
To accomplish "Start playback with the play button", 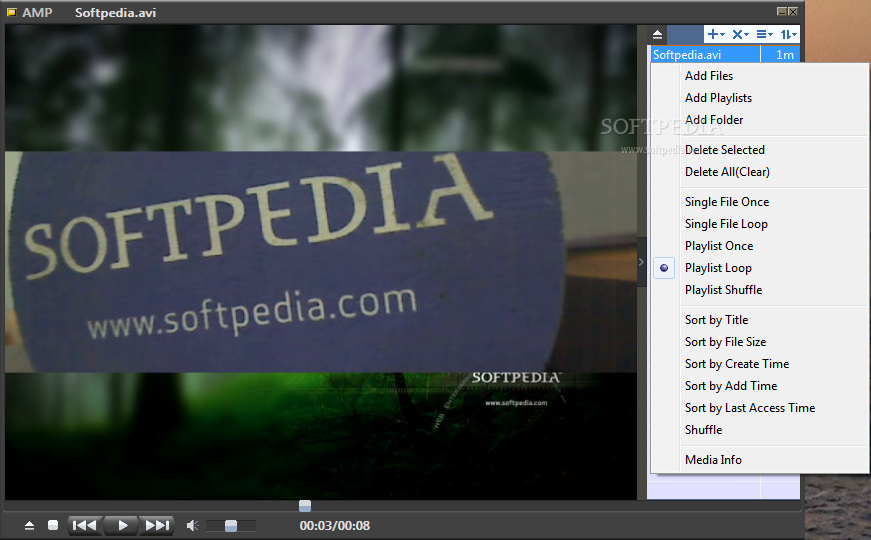I will click(122, 525).
